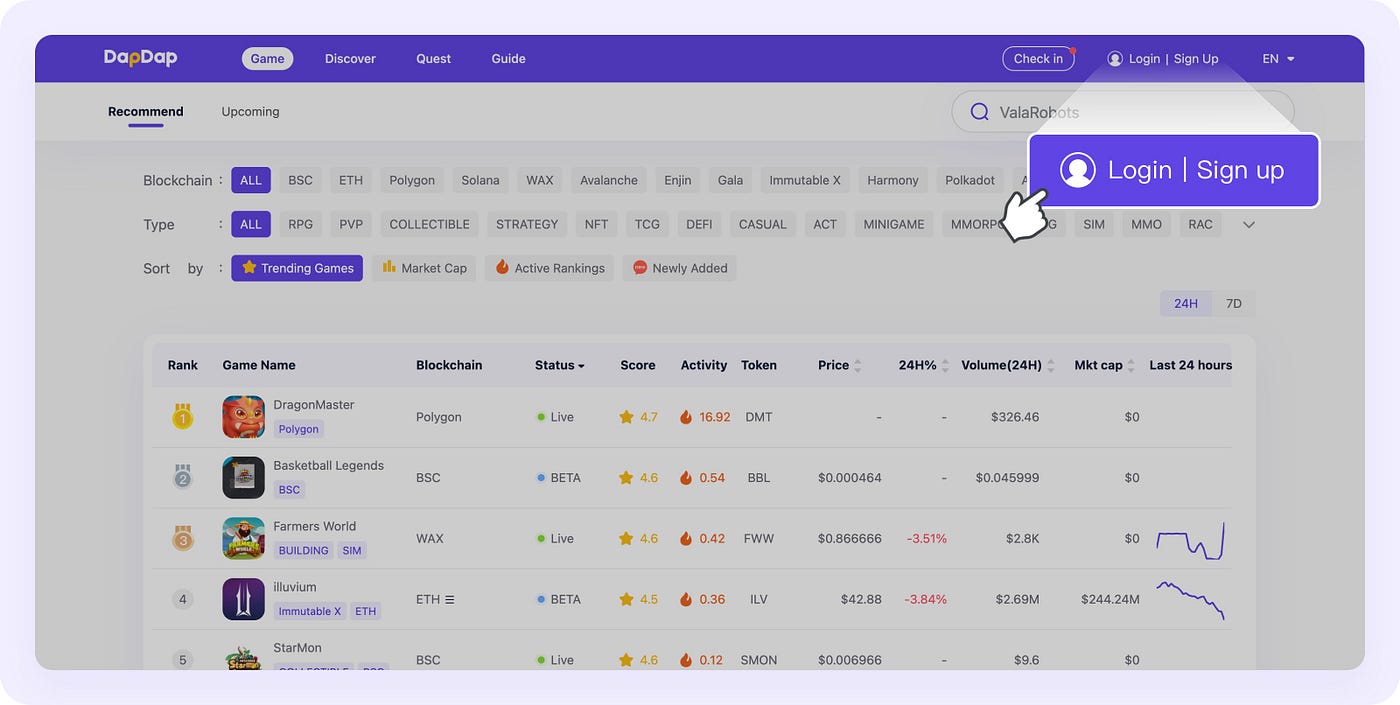The width and height of the screenshot is (1400, 705).
Task: Select the 7D time range
Action: [x=1234, y=304]
